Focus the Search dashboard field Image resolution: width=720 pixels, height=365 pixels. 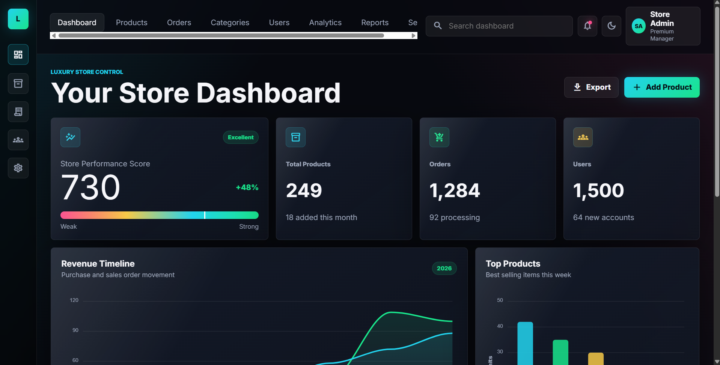tap(499, 26)
